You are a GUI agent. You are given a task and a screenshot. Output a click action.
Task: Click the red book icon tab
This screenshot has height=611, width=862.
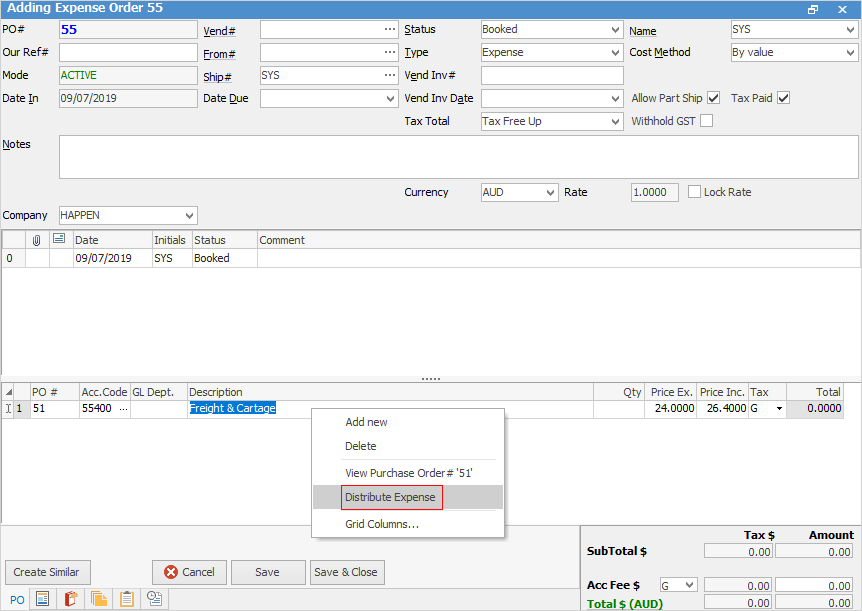click(x=71, y=599)
